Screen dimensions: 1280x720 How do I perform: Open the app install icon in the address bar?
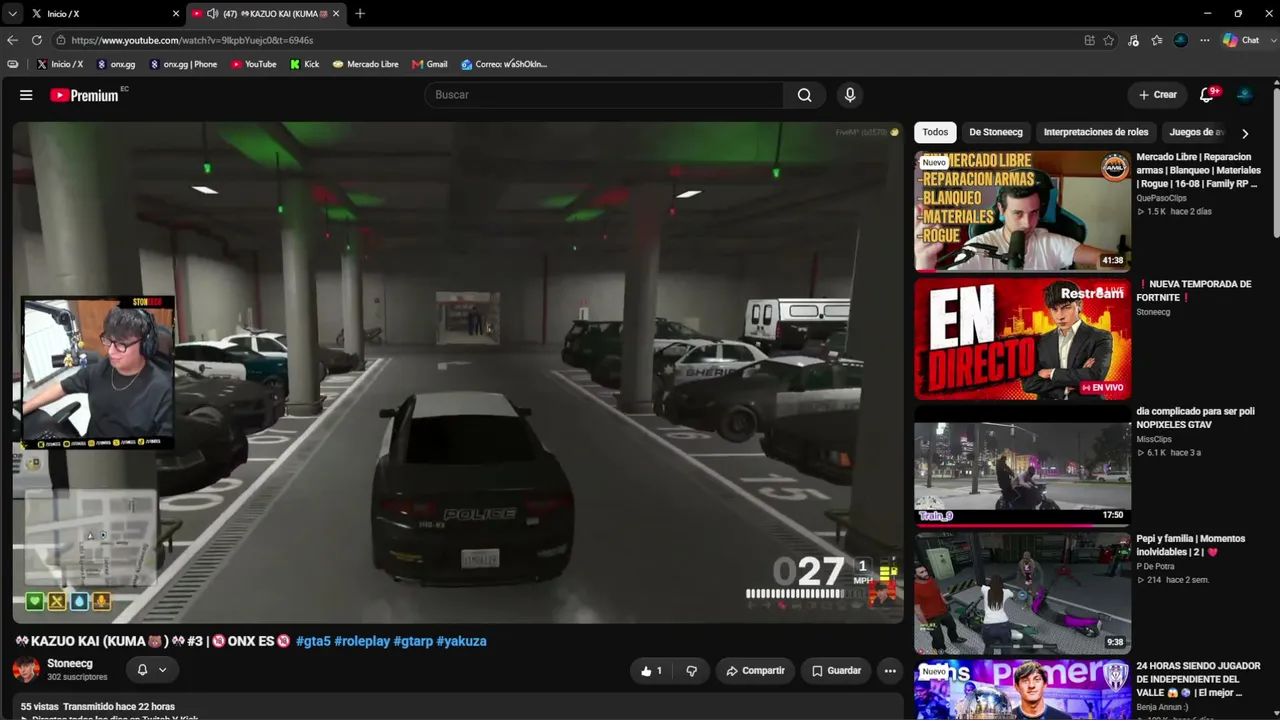1089,40
